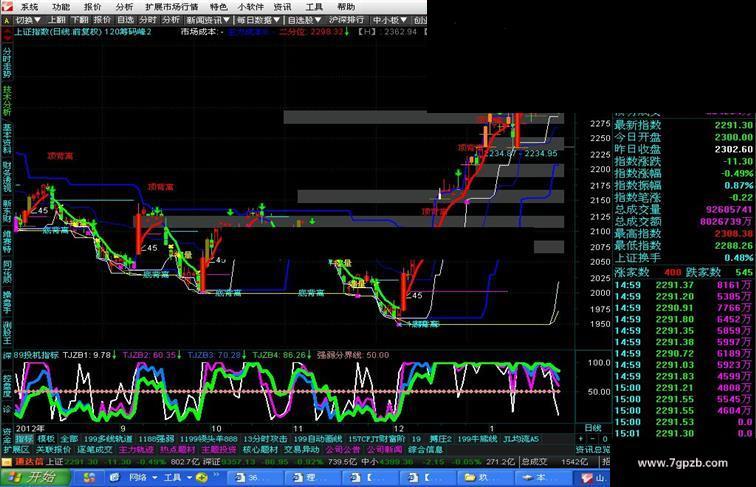Image resolution: width=756 pixels, height=487 pixels.
Task: Open 关联报价 tab
Action: [54, 449]
